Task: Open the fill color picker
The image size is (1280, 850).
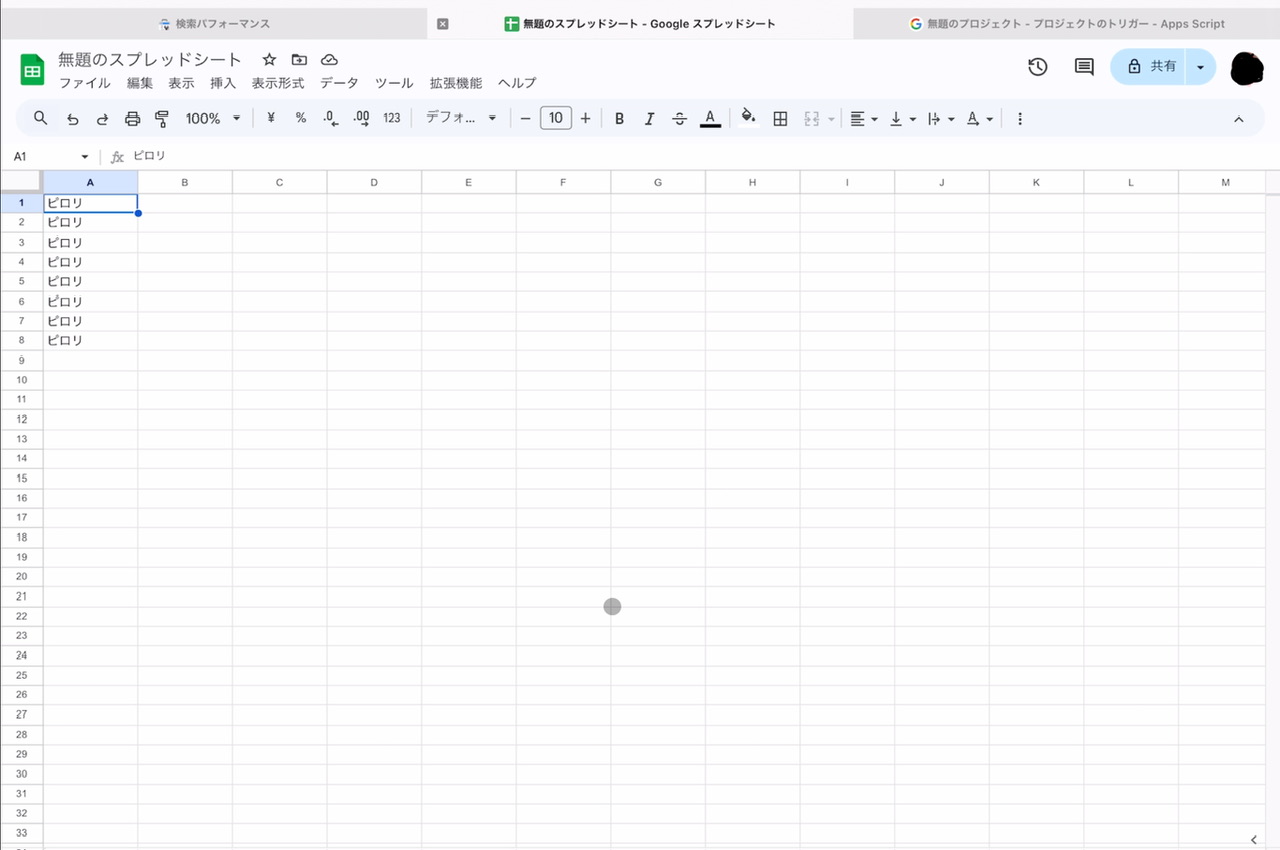Action: pos(748,118)
